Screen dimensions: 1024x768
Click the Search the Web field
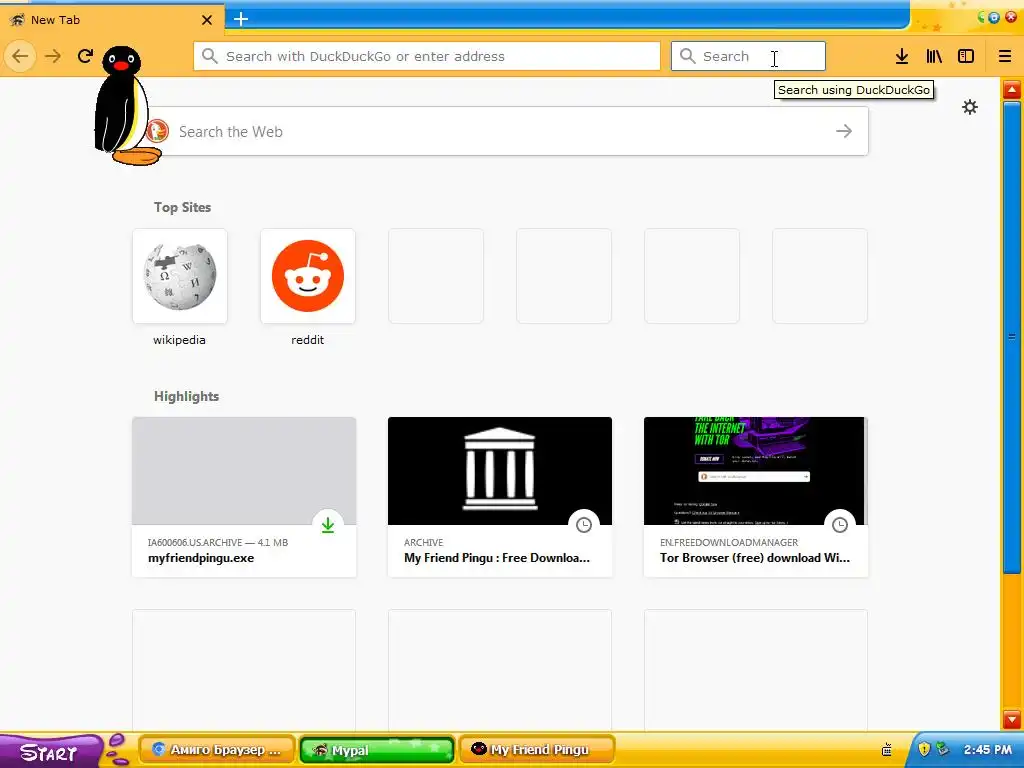(502, 131)
